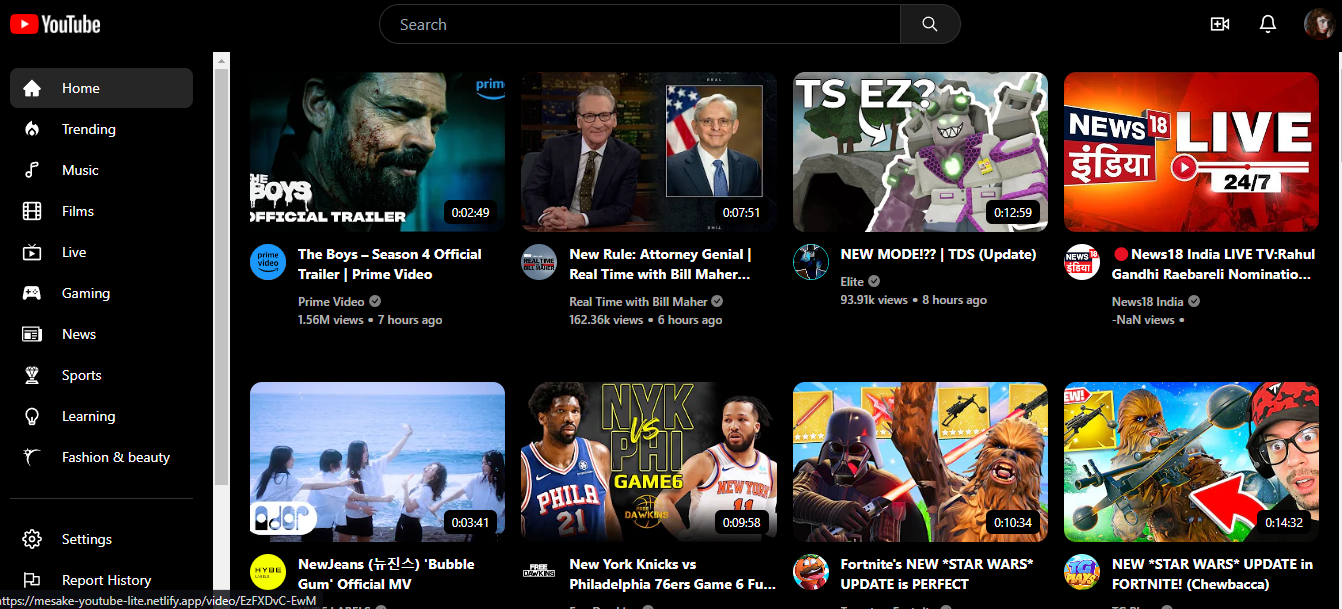Open NEW MODE!?? TDS (Update) title

coord(938,254)
